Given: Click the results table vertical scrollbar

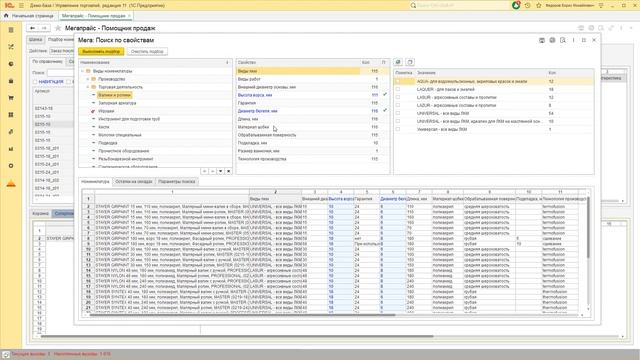Looking at the screenshot, I should (588, 227).
